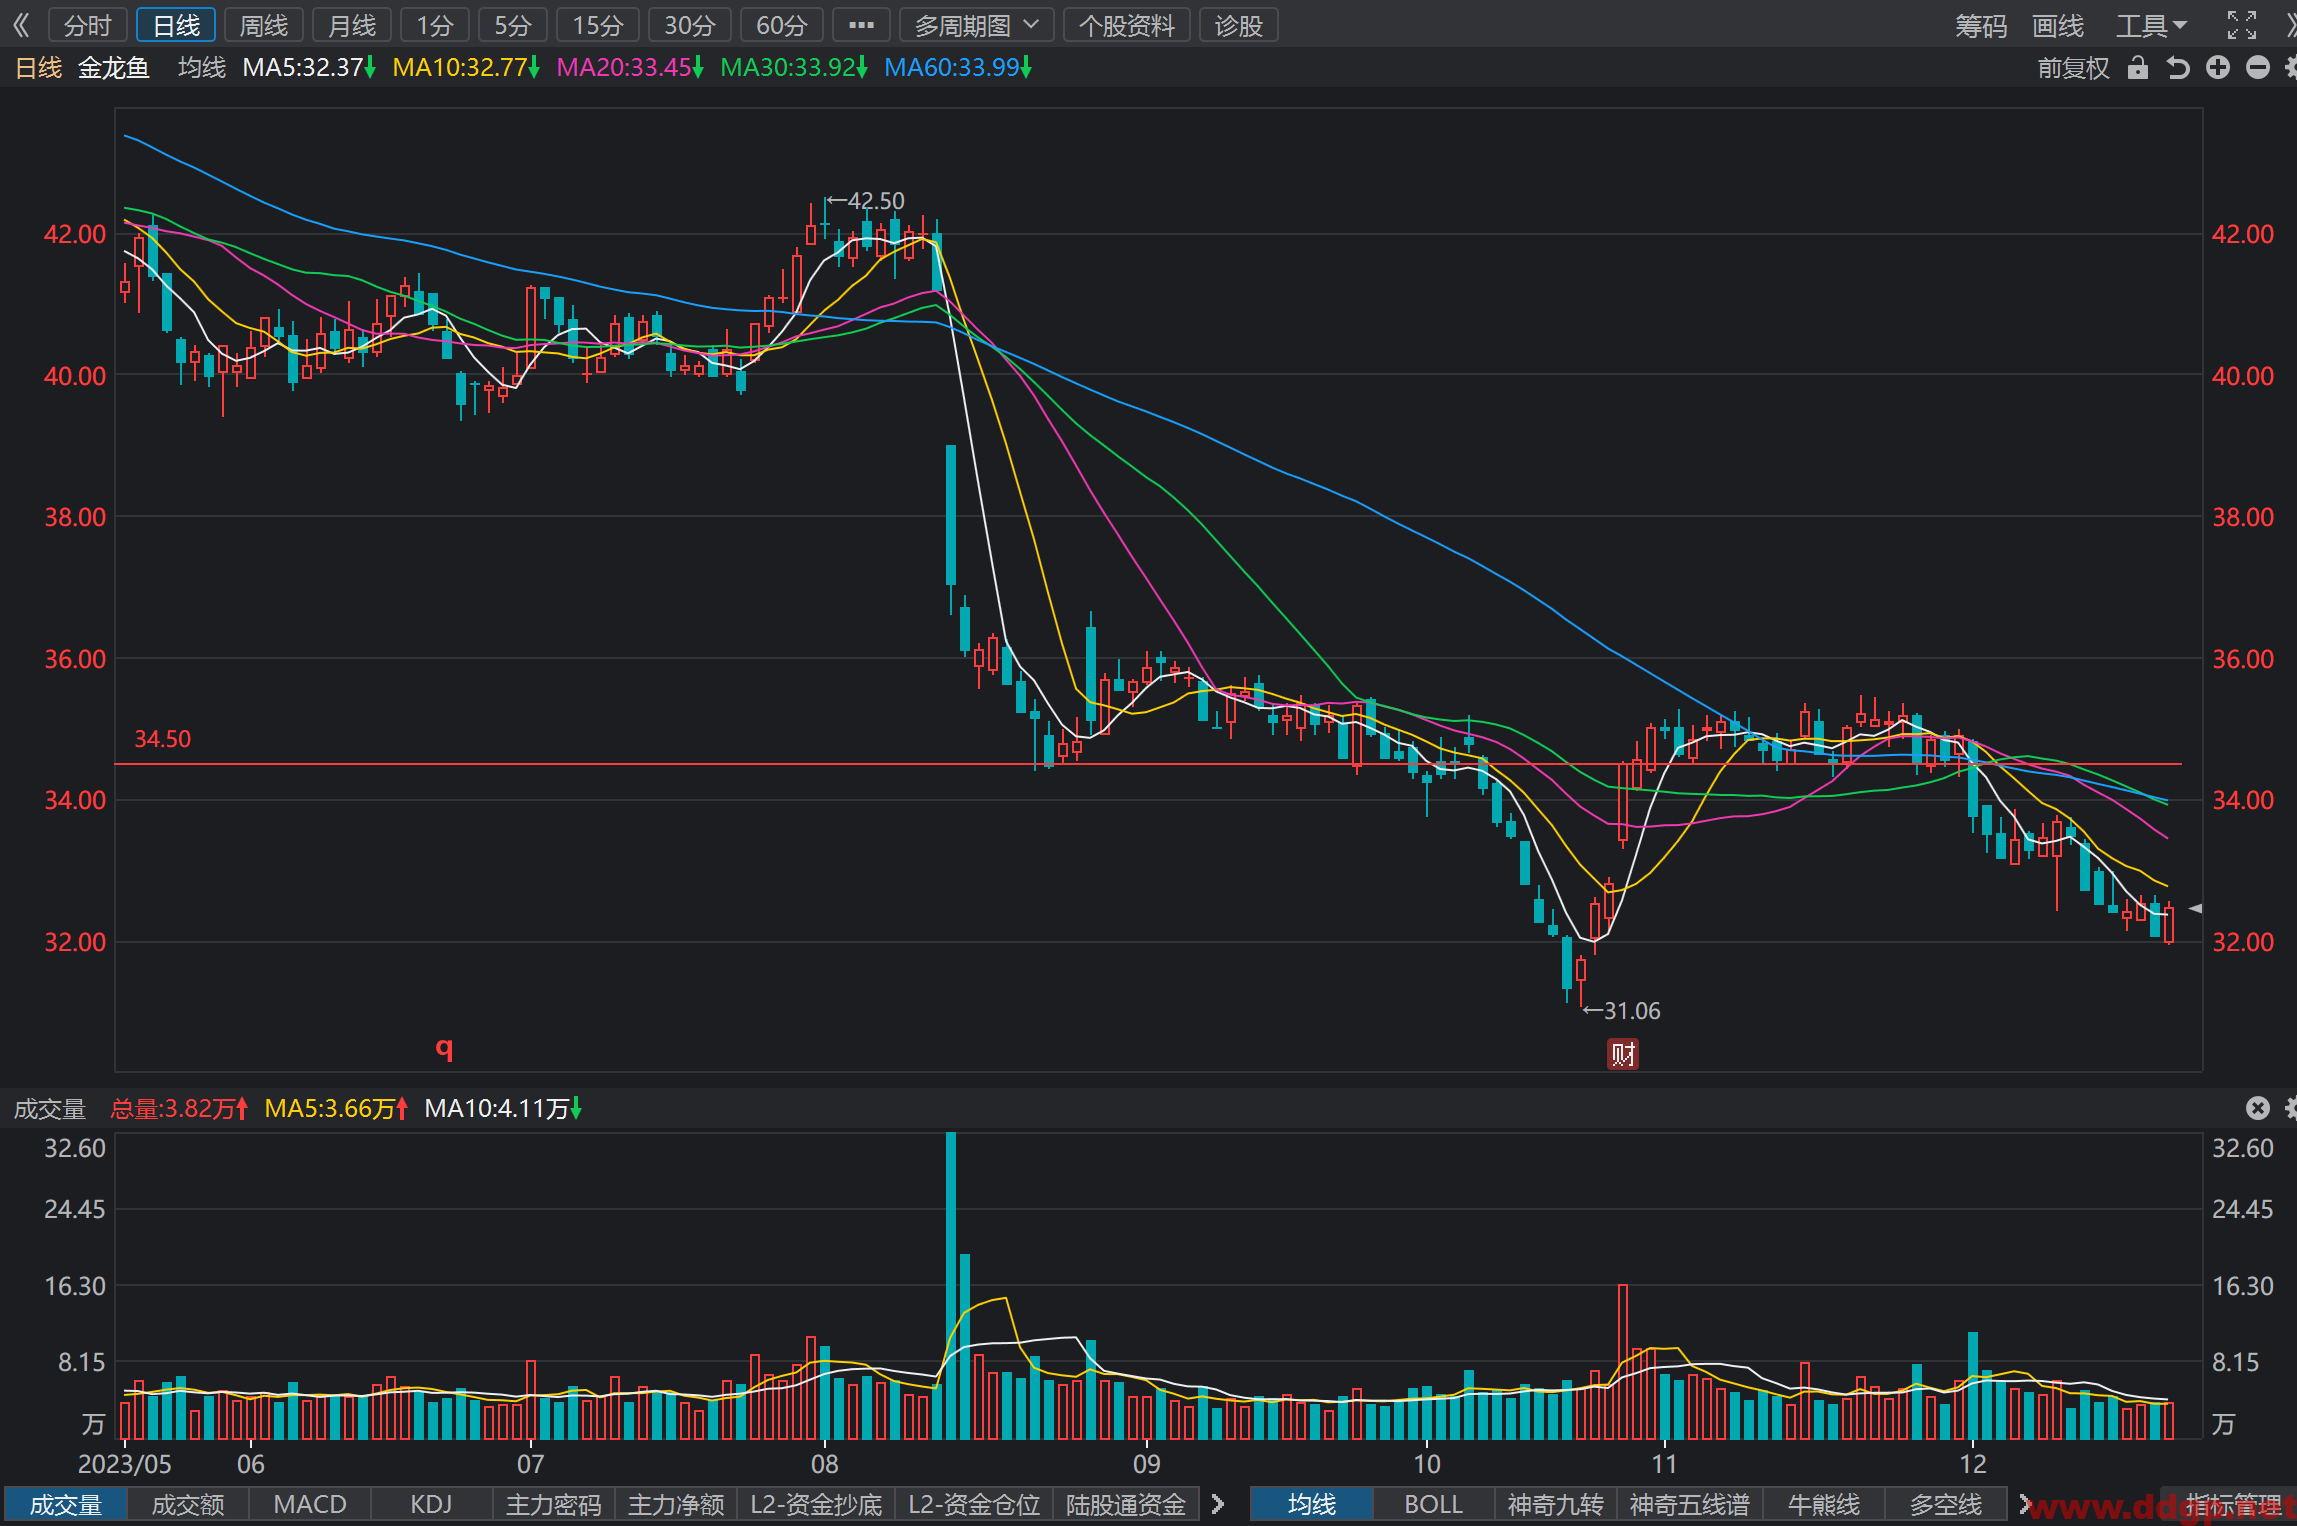Viewport: 2297px width, 1526px height.
Task: Click the 总量:3.82万 volume readout
Action: (179, 1108)
